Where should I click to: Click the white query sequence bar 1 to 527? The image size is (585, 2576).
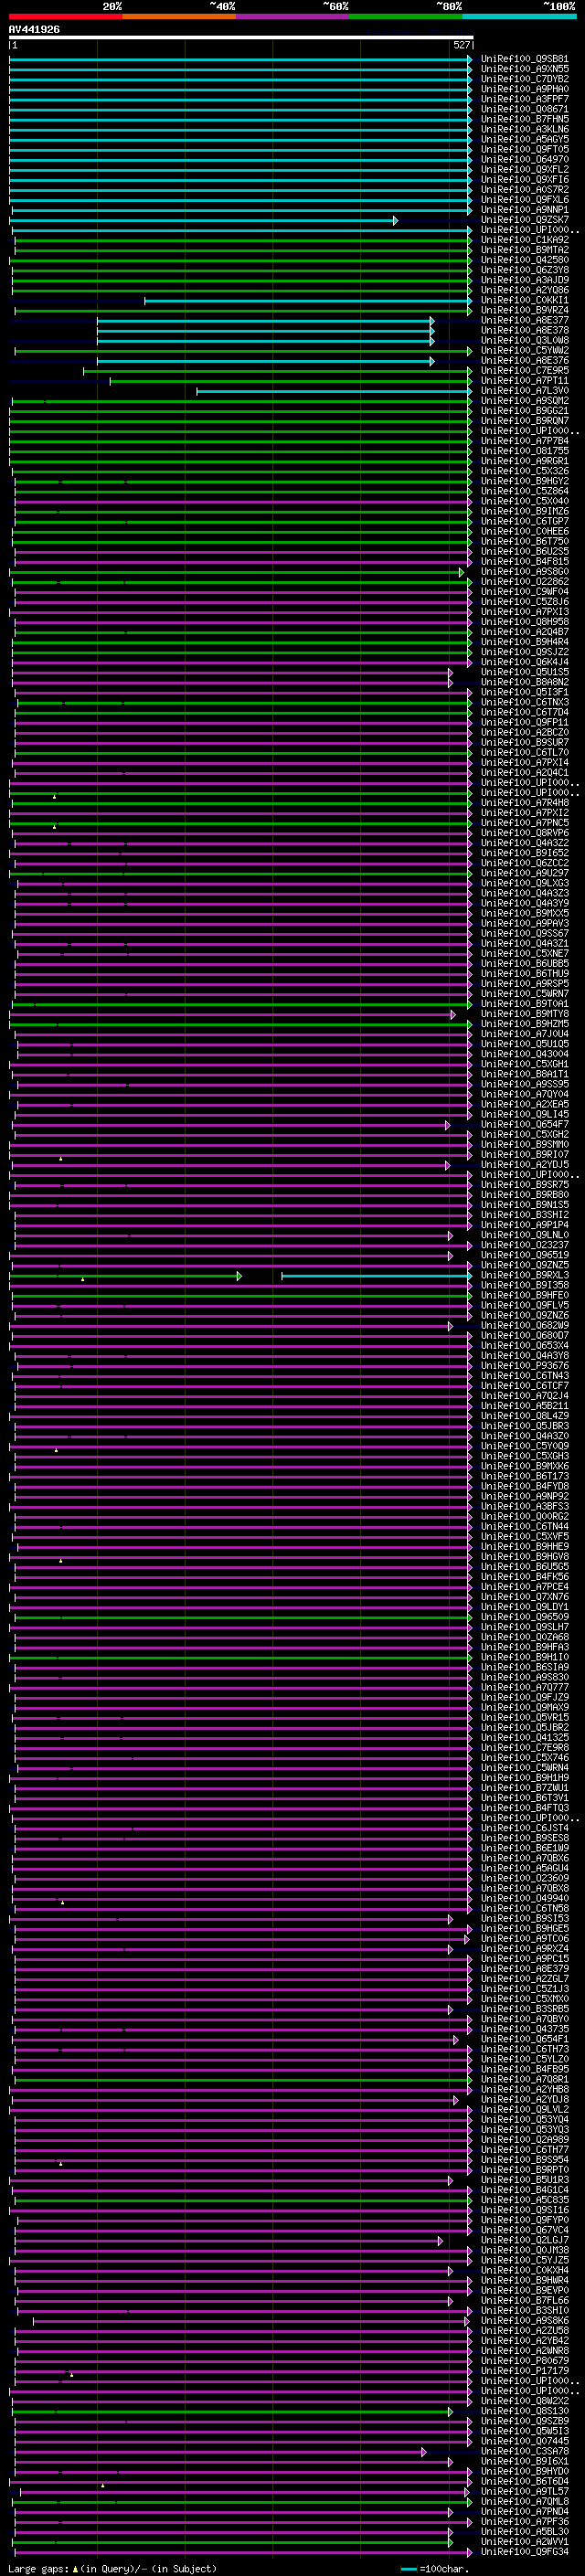(241, 37)
